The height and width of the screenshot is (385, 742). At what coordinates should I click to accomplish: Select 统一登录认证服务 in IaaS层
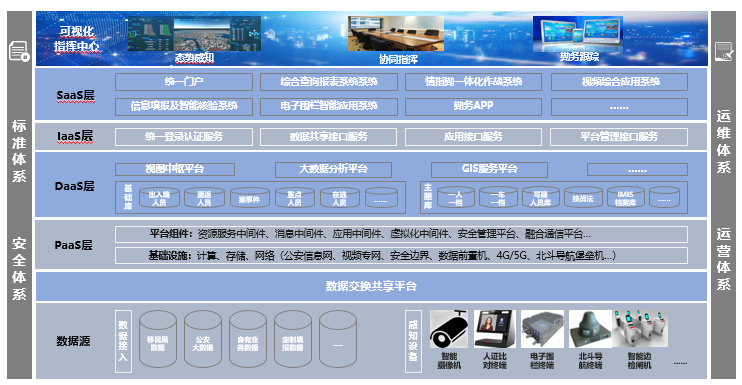pyautogui.click(x=184, y=137)
